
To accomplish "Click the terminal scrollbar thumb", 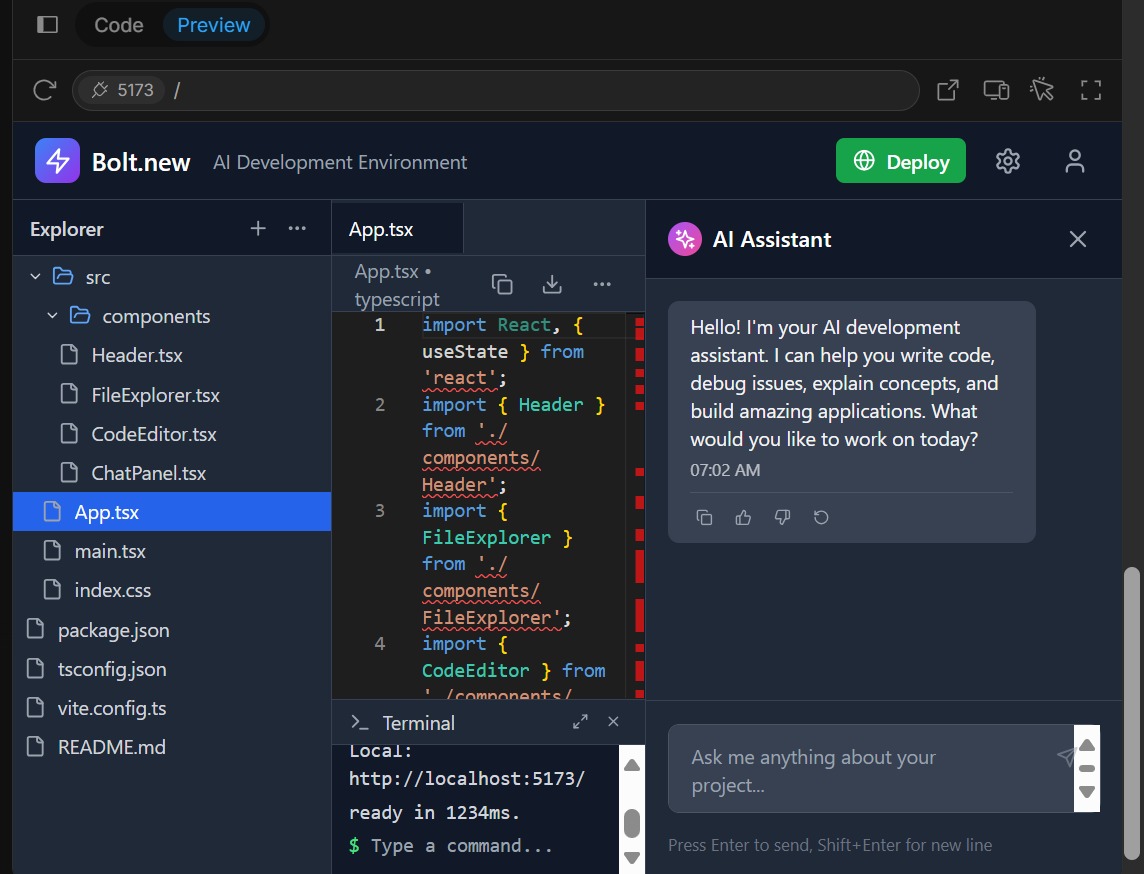I will 633,823.
